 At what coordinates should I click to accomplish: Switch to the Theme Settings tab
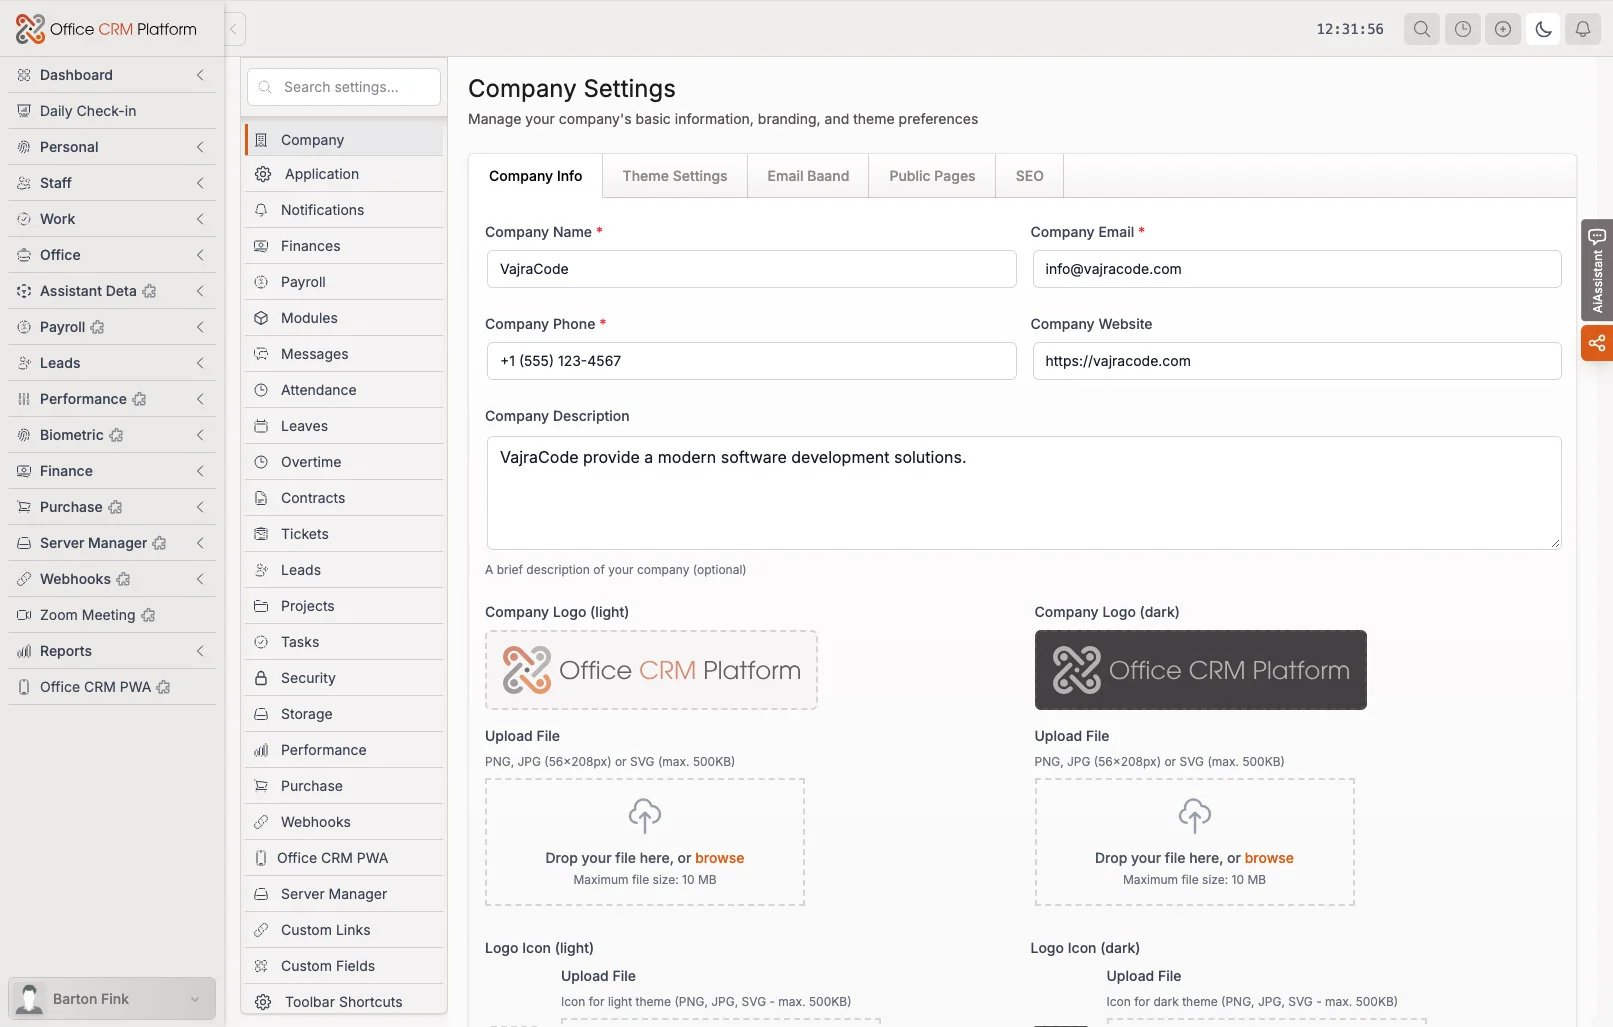pos(675,176)
